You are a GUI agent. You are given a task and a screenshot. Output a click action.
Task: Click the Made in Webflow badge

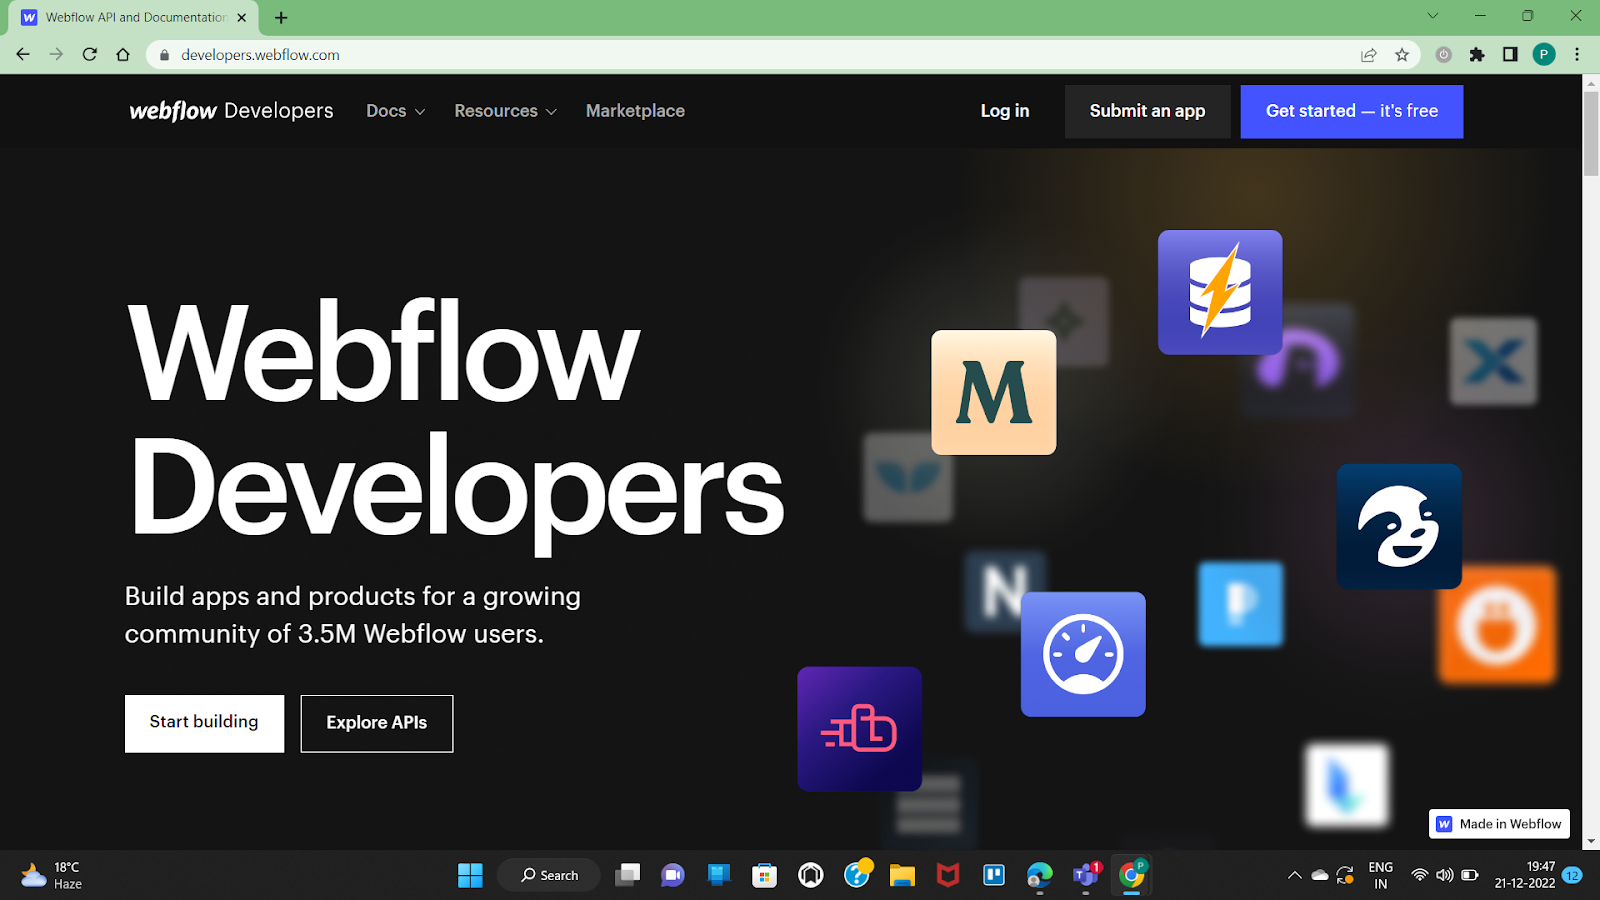pyautogui.click(x=1499, y=824)
